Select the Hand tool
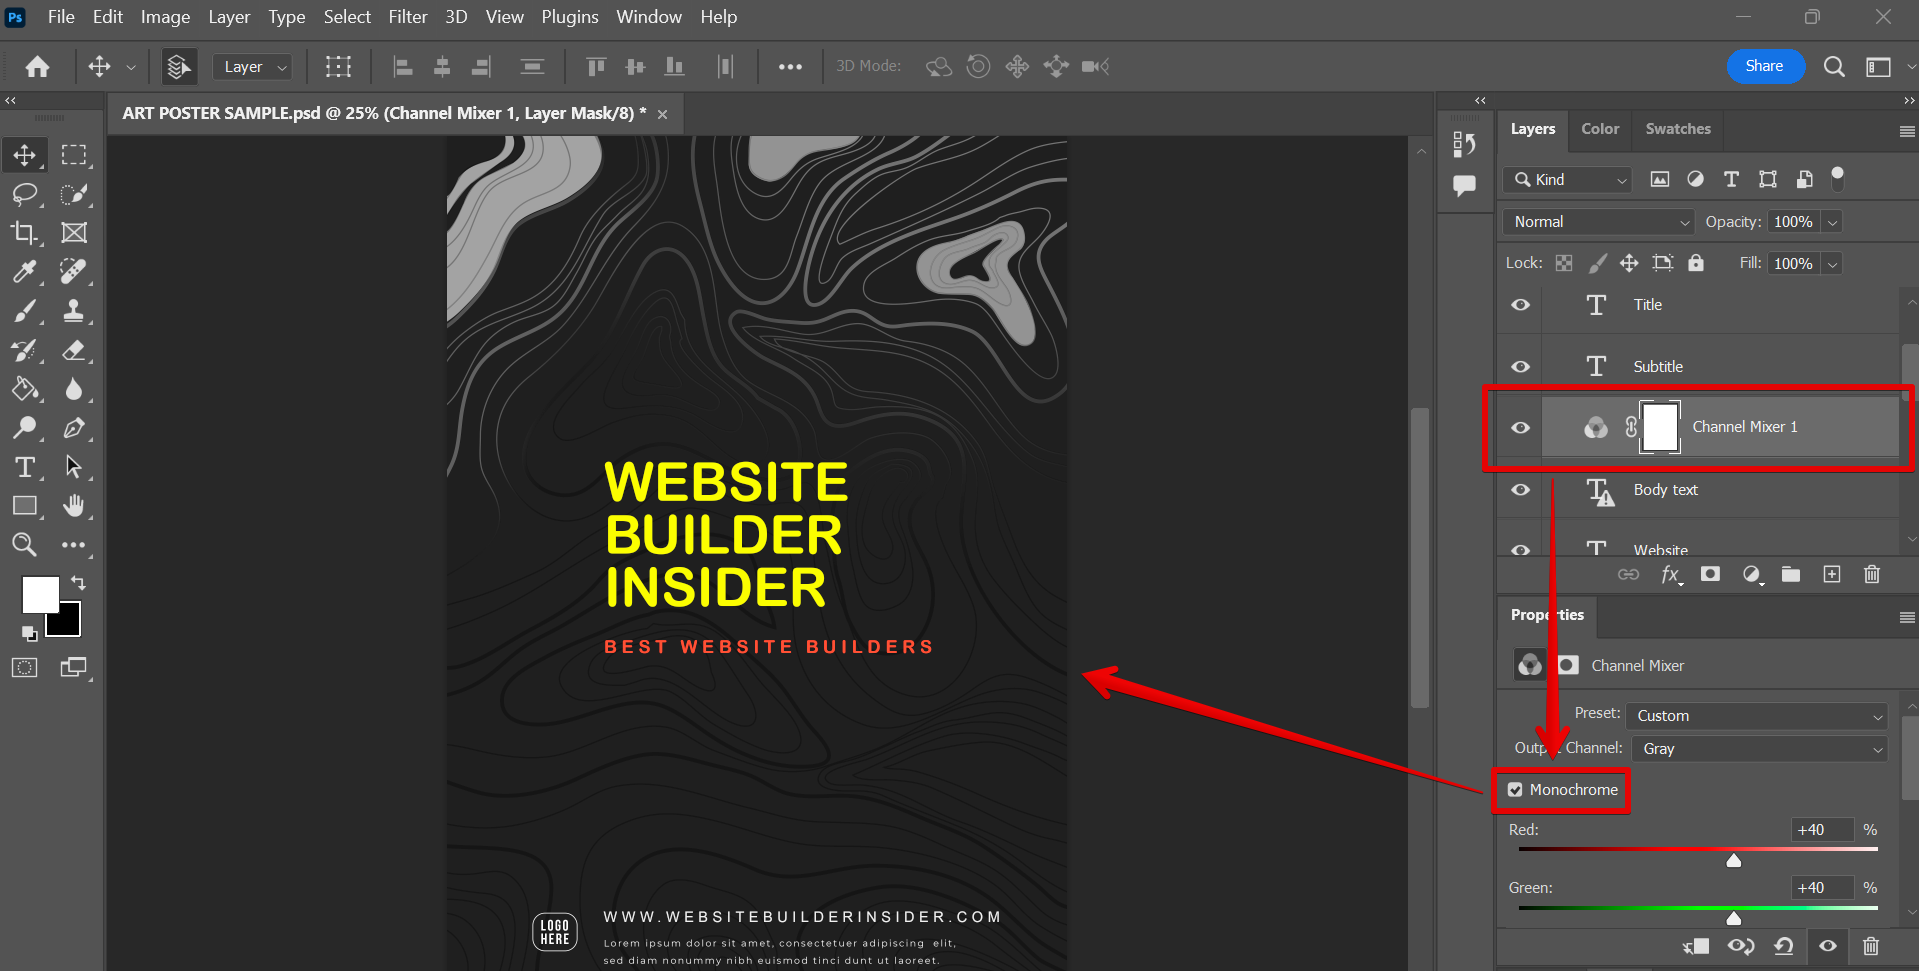The width and height of the screenshot is (1920, 971). pyautogui.click(x=73, y=506)
